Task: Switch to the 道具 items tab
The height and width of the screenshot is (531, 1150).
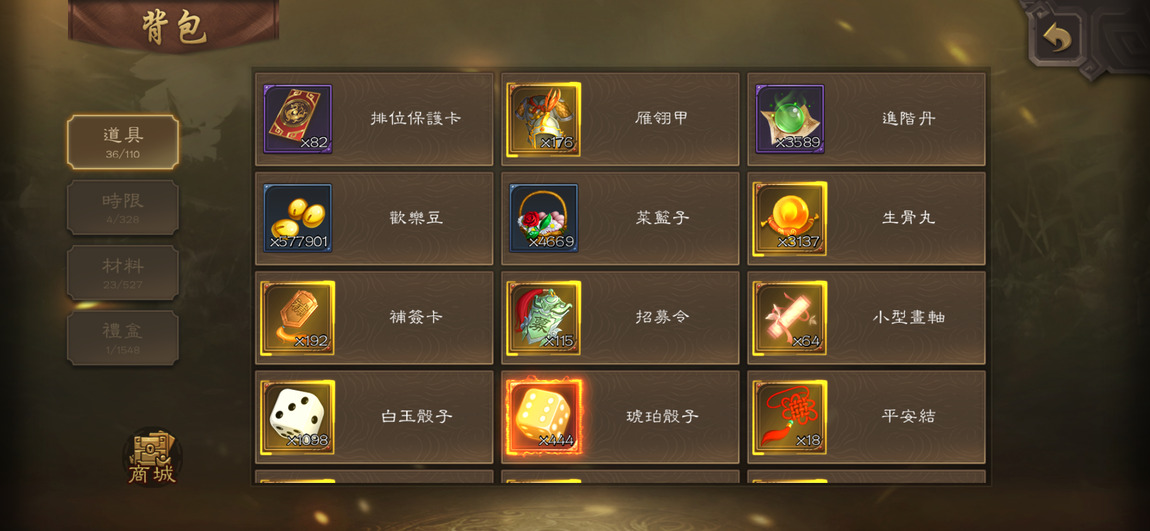Action: [x=122, y=142]
